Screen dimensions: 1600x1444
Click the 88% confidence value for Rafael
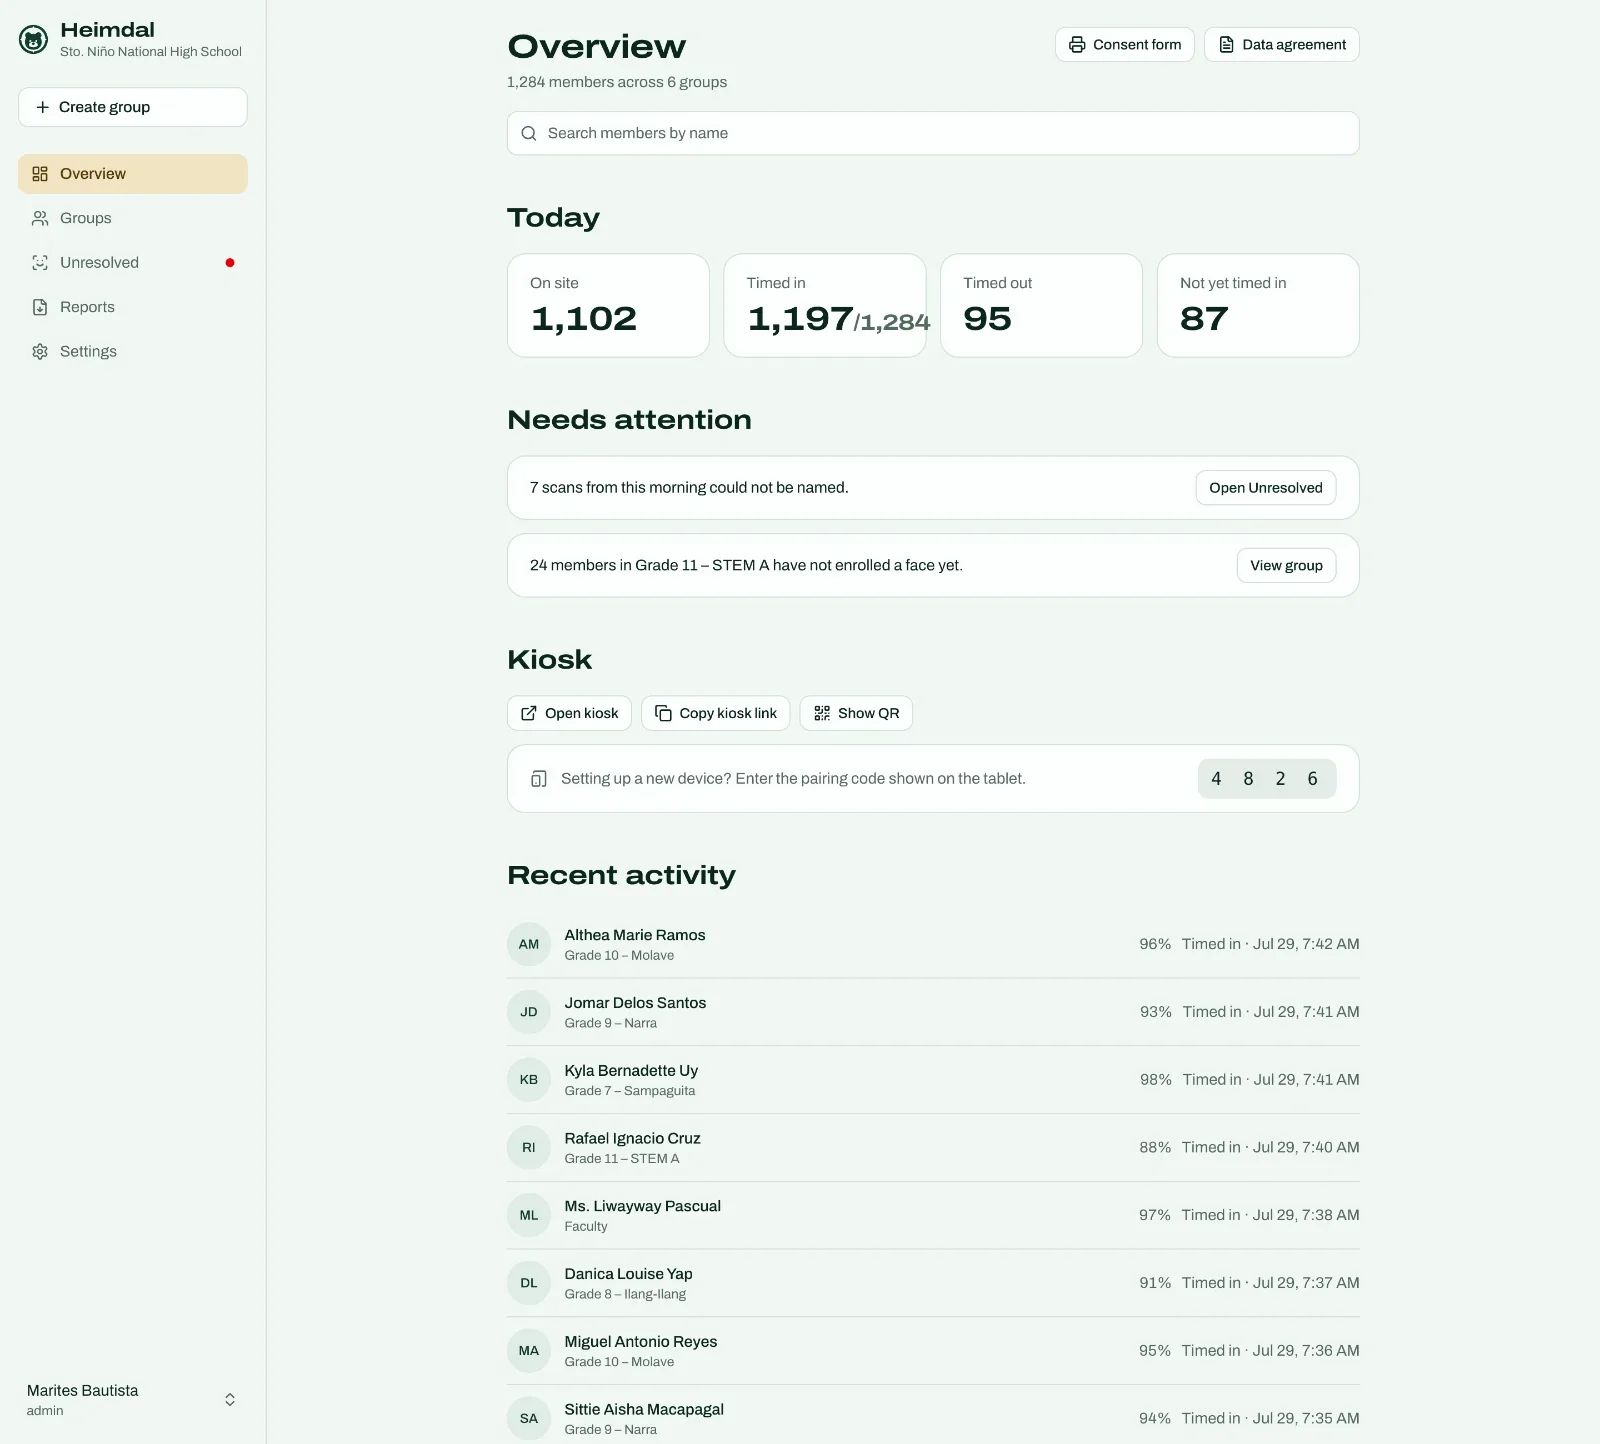[1155, 1148]
